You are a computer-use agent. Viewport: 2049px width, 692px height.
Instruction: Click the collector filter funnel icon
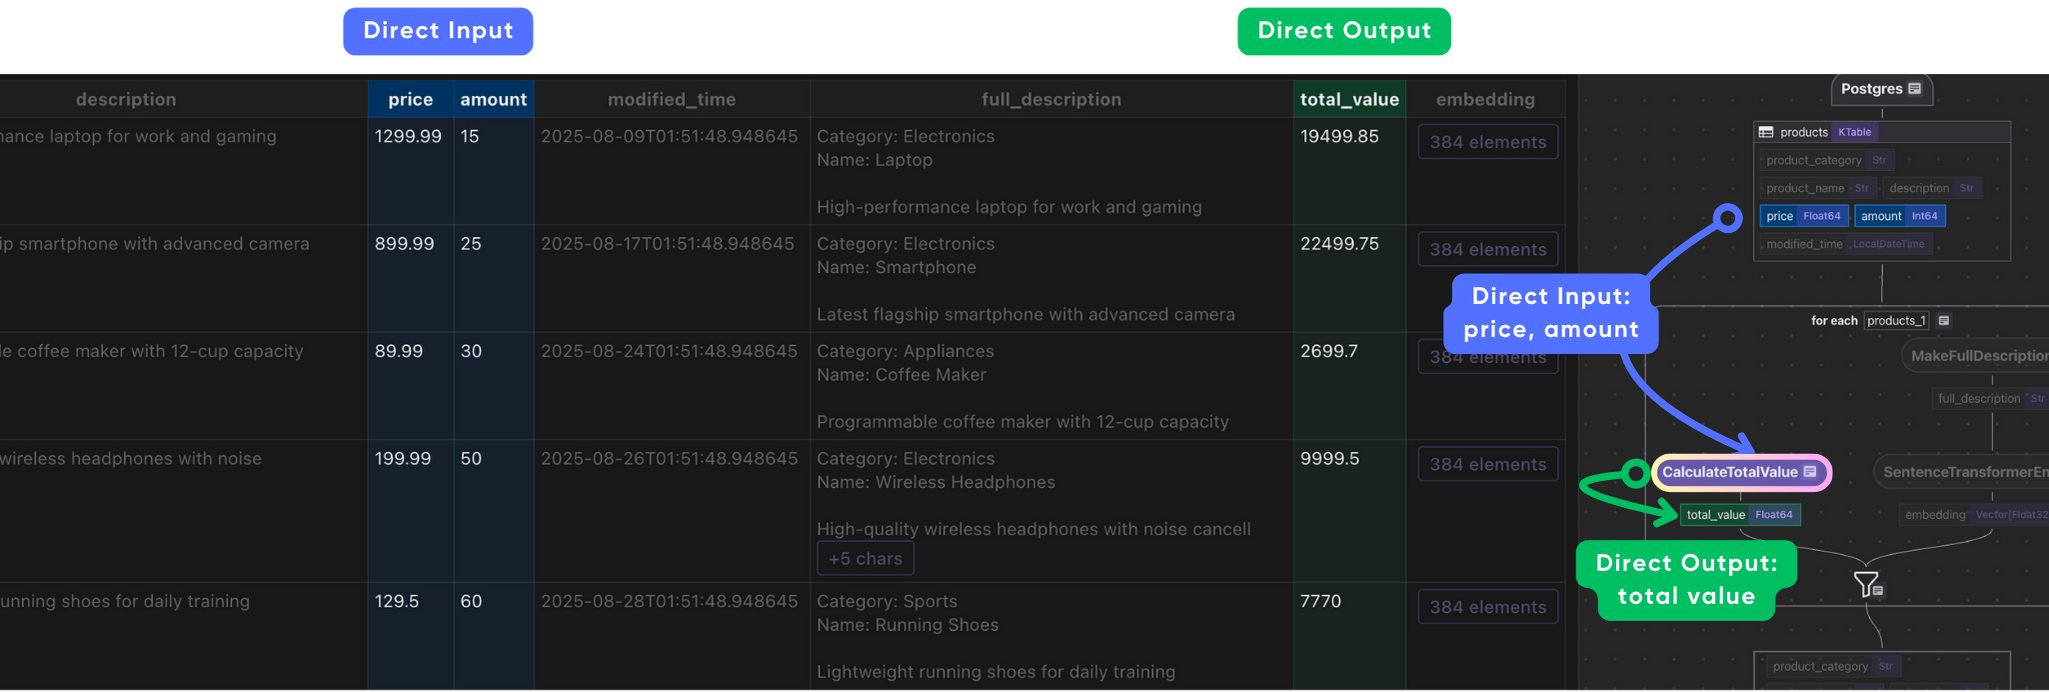click(1867, 584)
